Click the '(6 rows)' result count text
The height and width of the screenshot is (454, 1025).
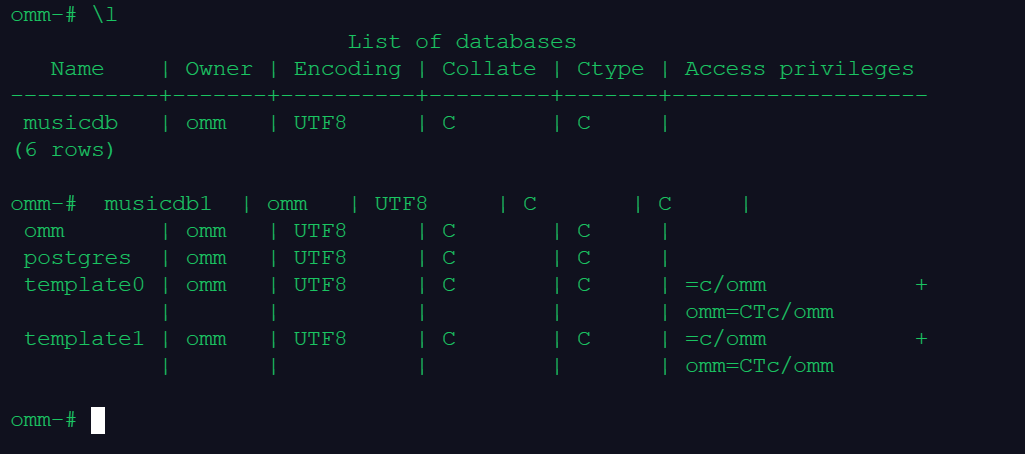tap(63, 150)
